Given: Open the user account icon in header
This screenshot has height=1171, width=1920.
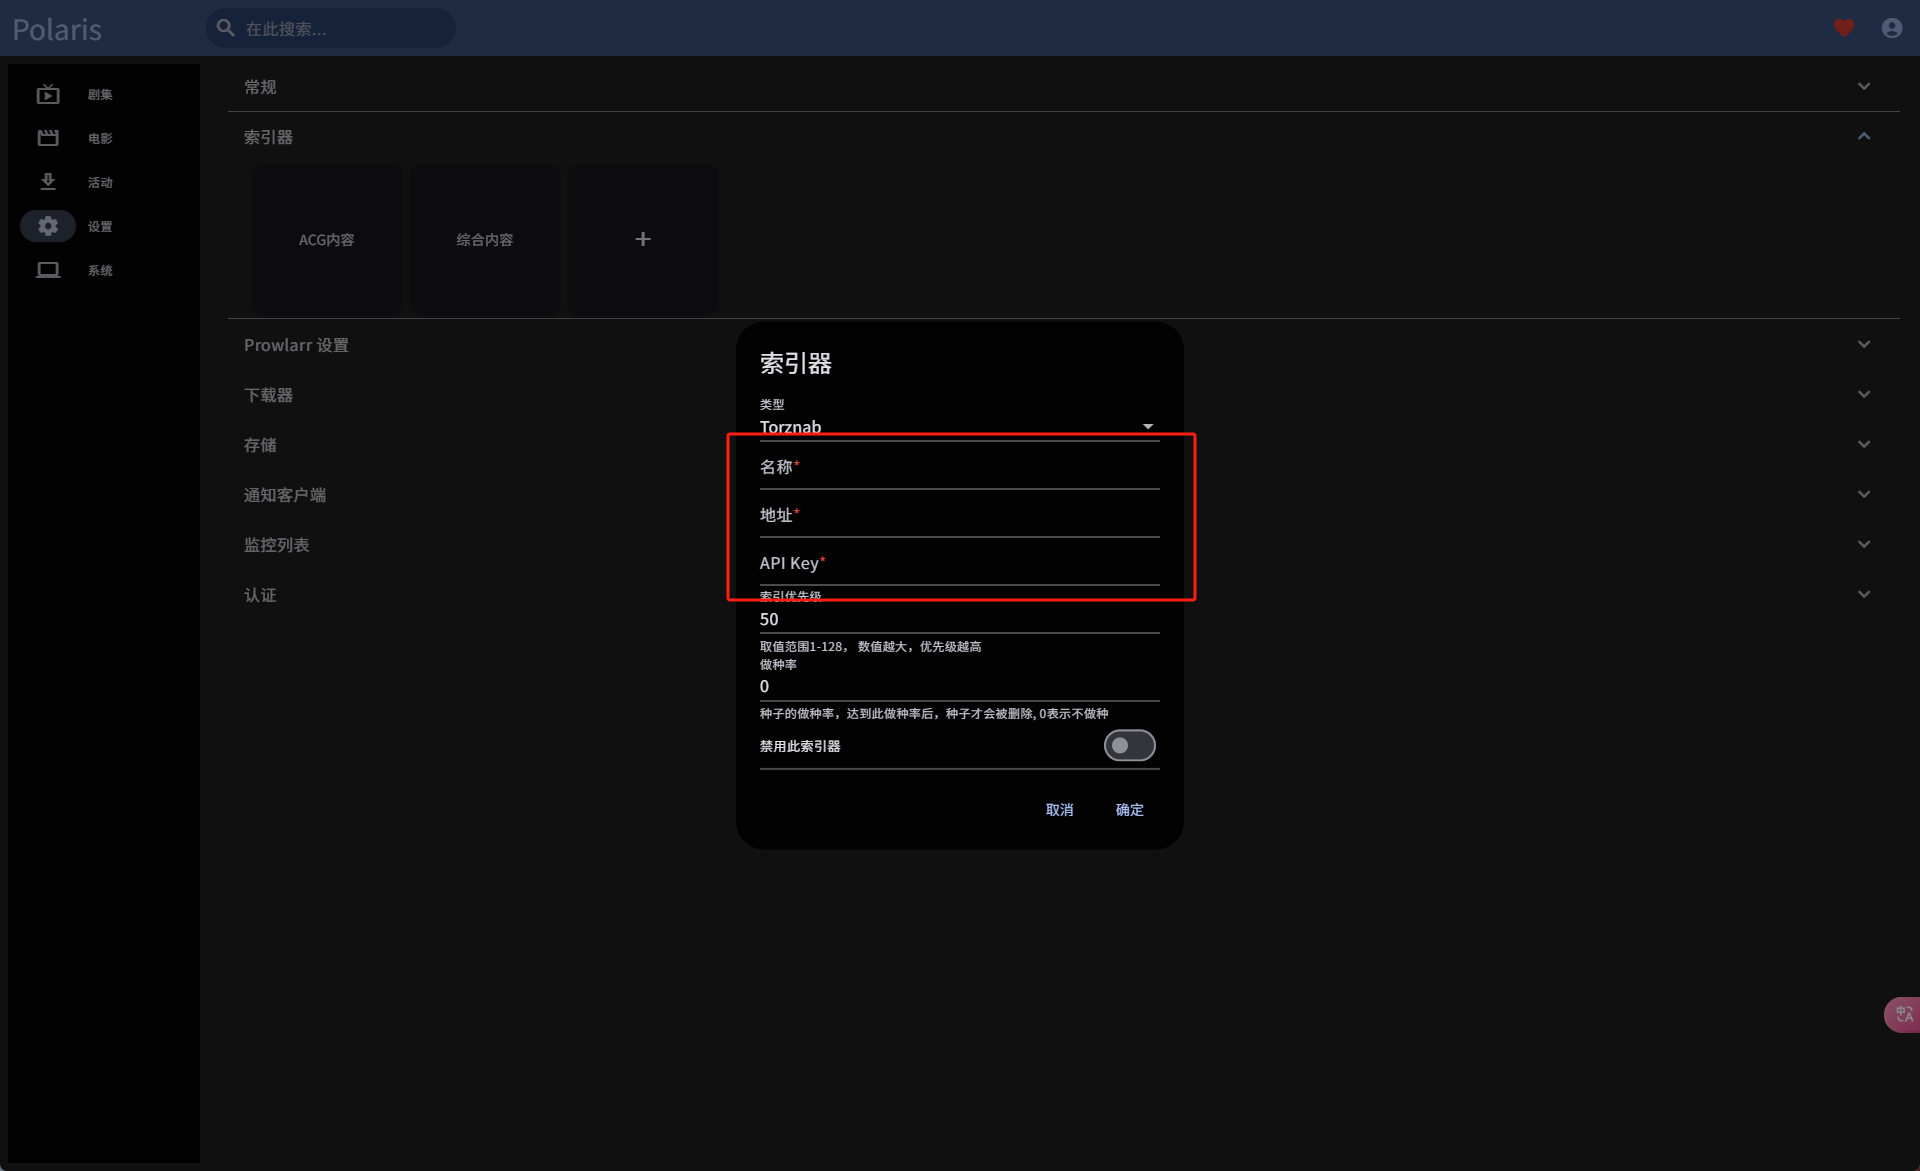Looking at the screenshot, I should (1892, 28).
